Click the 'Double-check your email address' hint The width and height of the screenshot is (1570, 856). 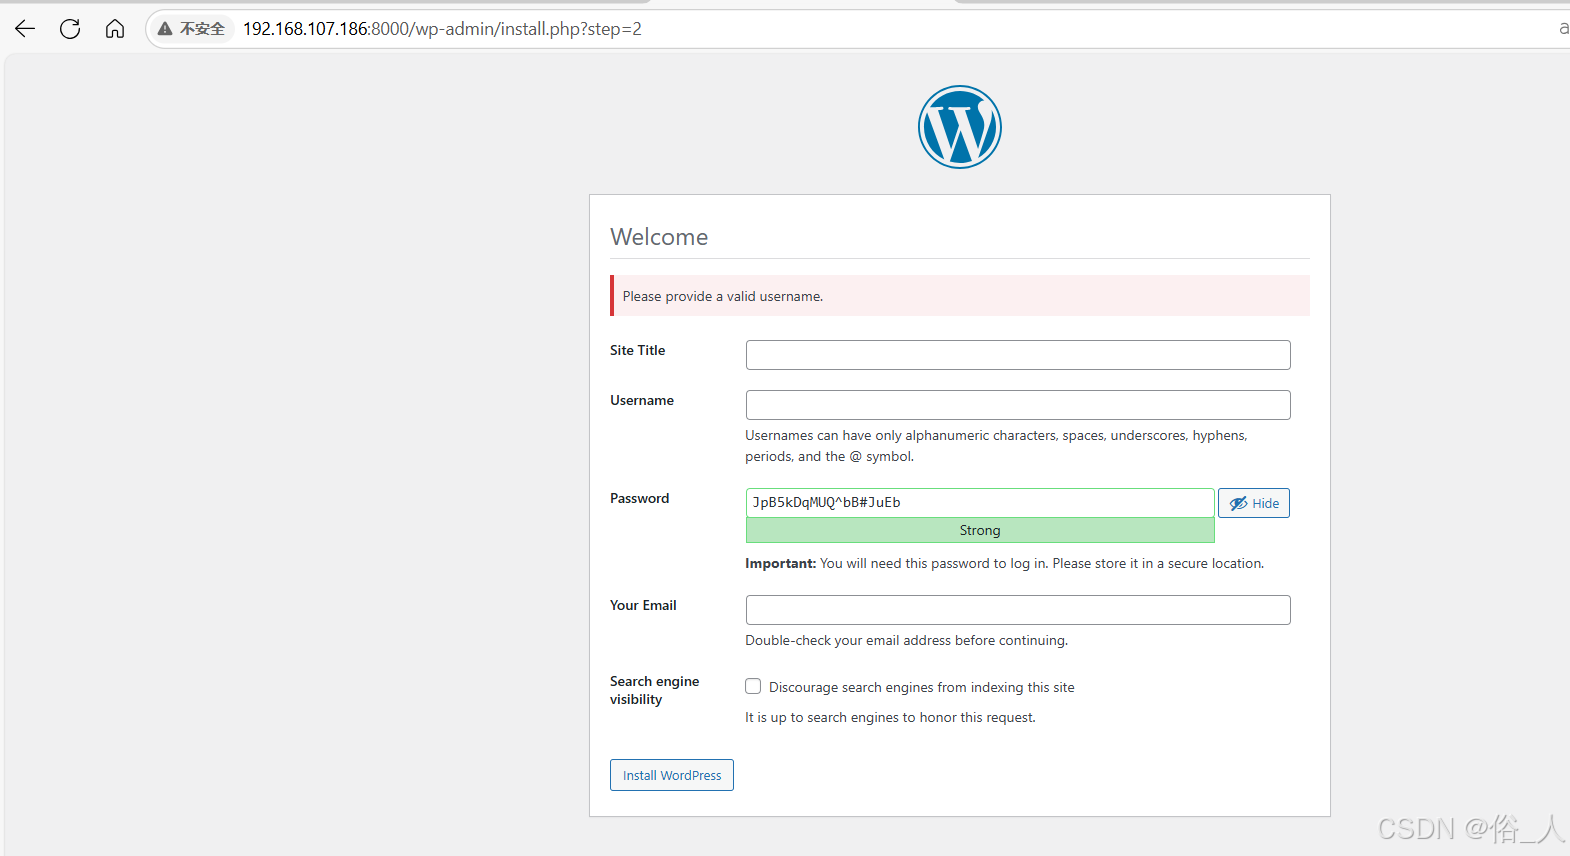tap(906, 640)
